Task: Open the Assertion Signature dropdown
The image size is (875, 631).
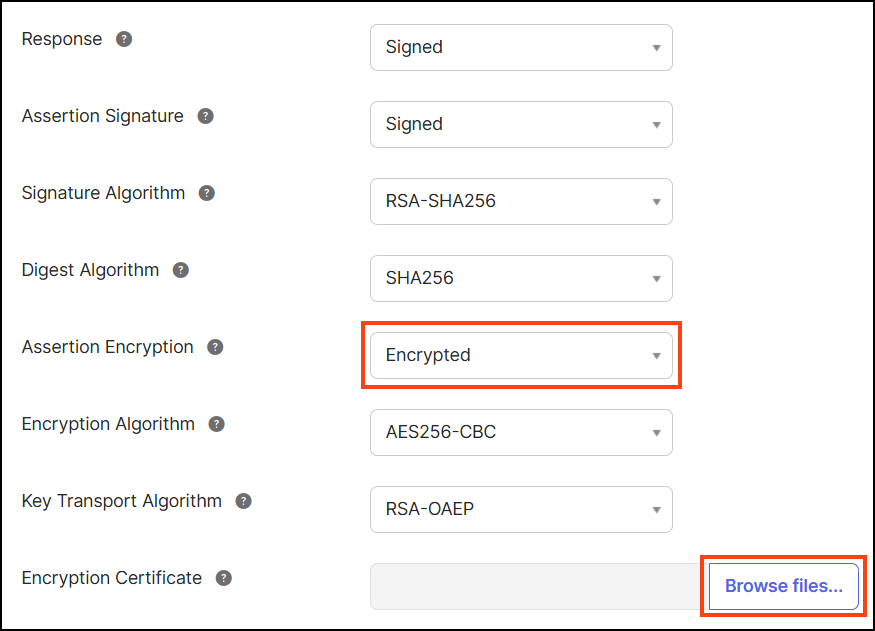Action: [x=520, y=124]
